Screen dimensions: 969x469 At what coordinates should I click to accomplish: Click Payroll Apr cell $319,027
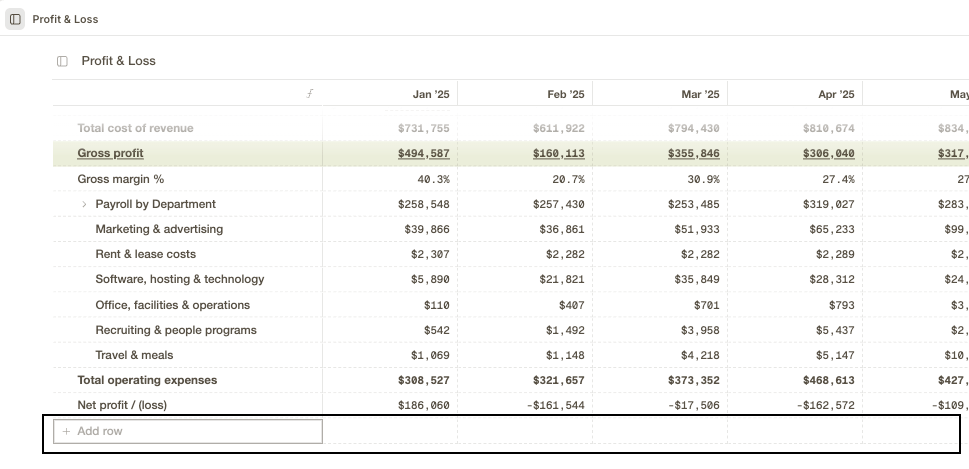coord(829,204)
